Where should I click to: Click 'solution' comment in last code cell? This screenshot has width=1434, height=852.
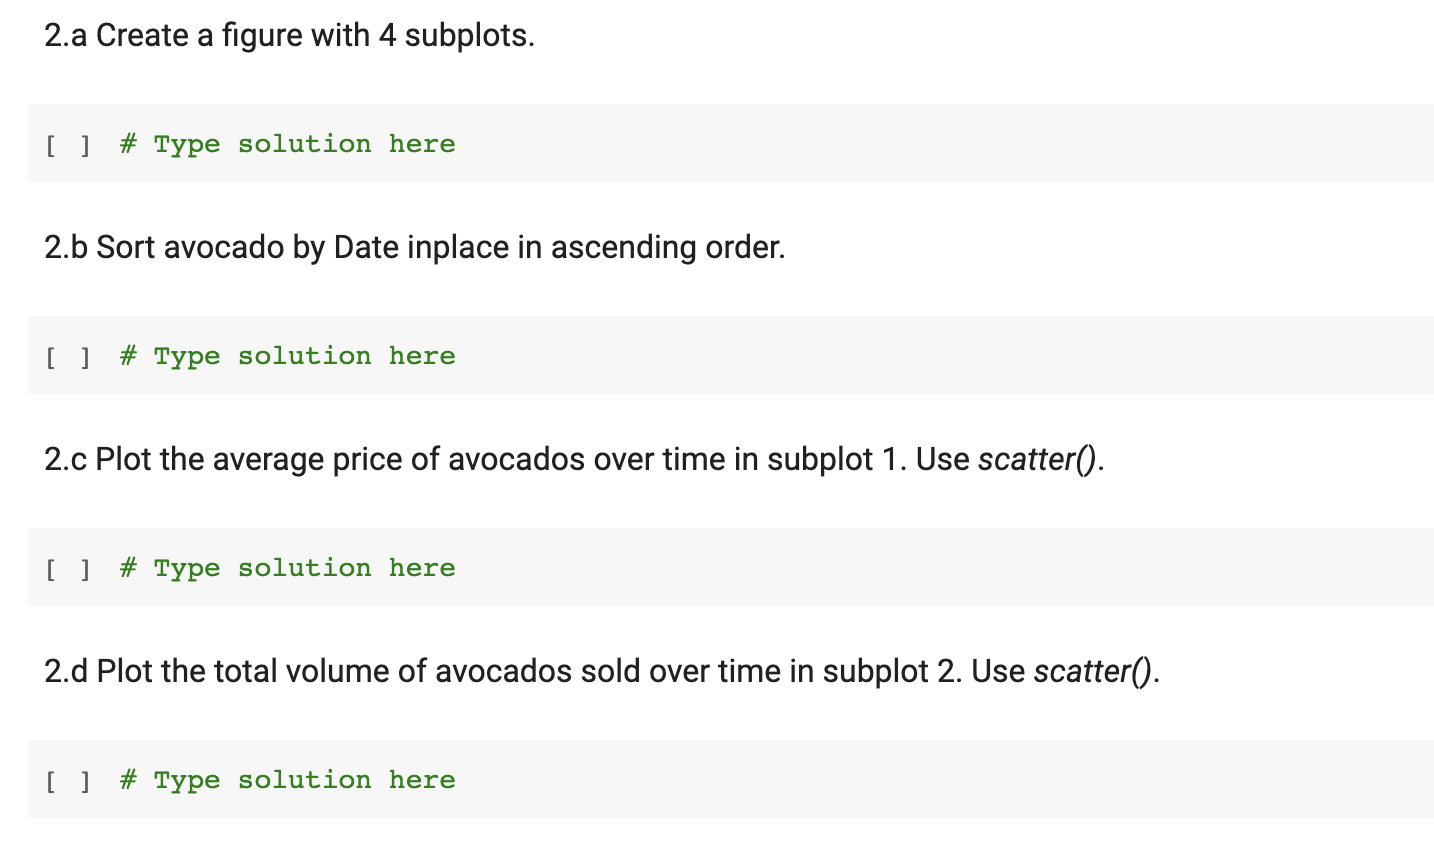coord(304,780)
